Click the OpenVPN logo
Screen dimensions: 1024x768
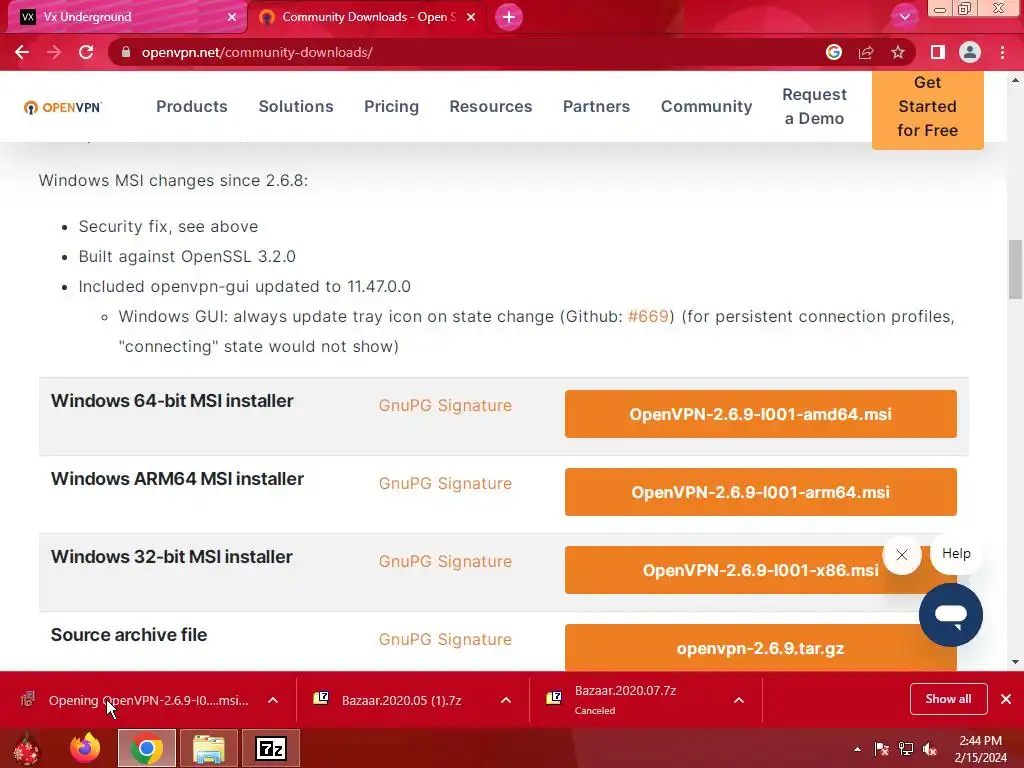point(63,107)
